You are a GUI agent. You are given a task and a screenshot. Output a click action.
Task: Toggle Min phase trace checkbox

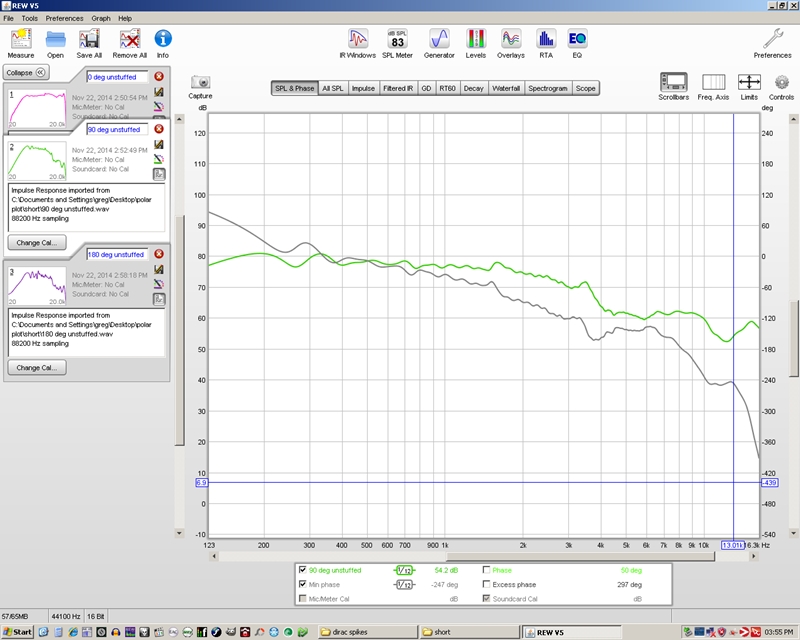tap(303, 584)
